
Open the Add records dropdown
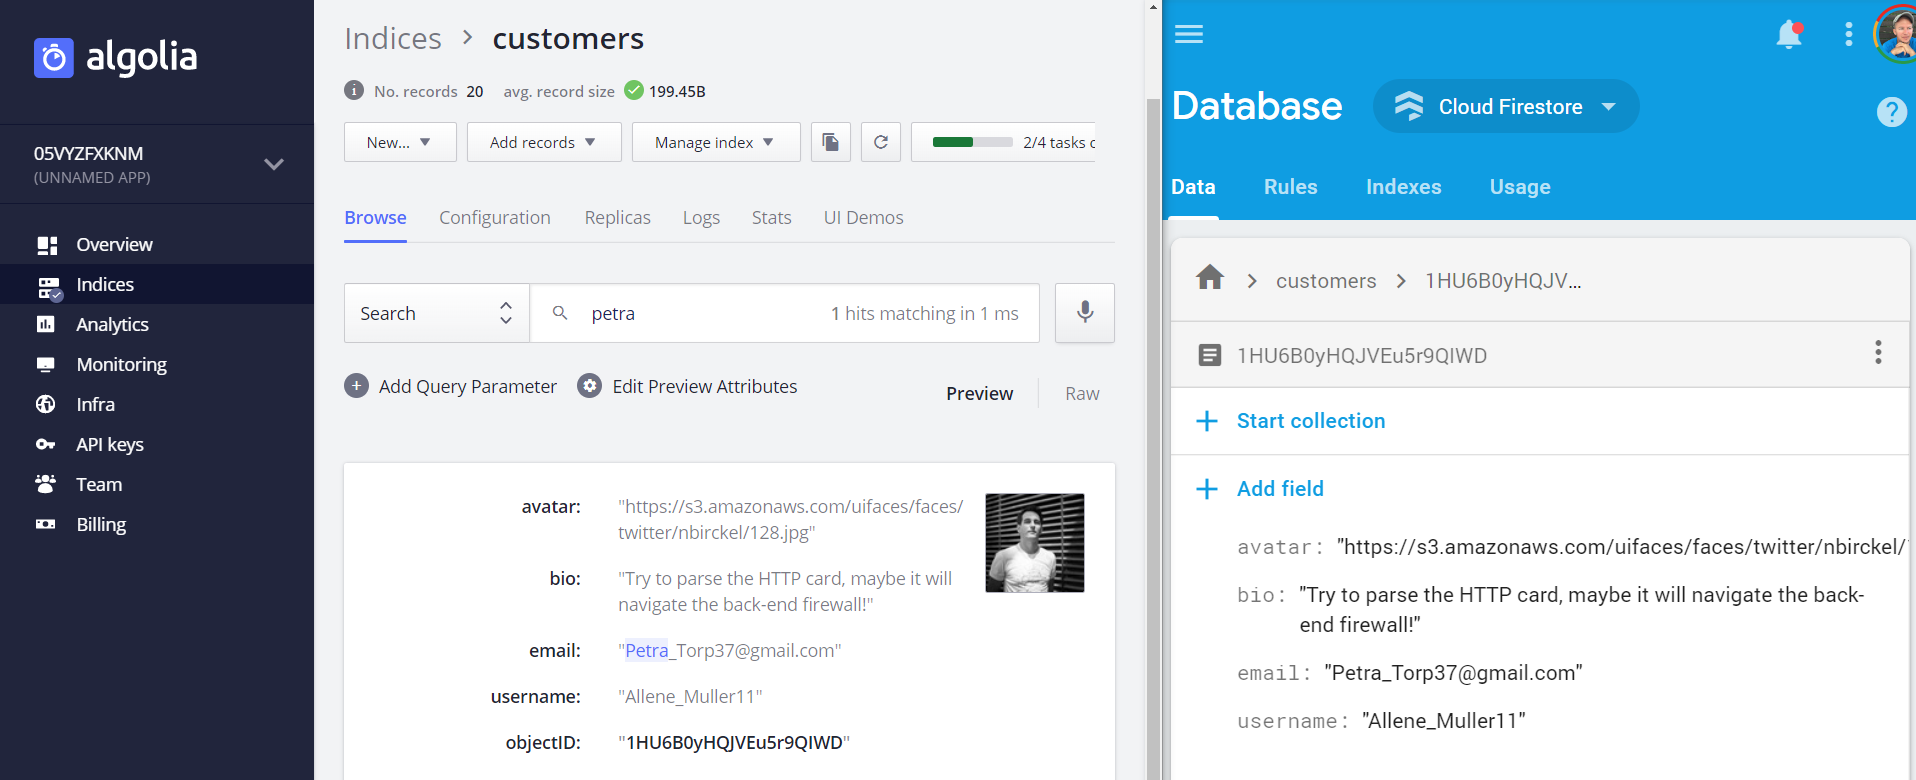point(543,142)
